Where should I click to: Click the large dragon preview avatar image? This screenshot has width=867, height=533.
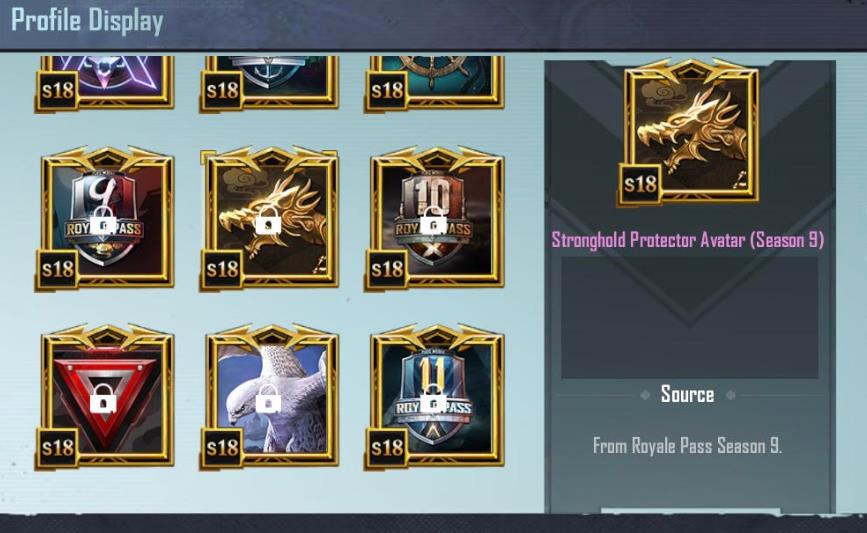tap(690, 132)
